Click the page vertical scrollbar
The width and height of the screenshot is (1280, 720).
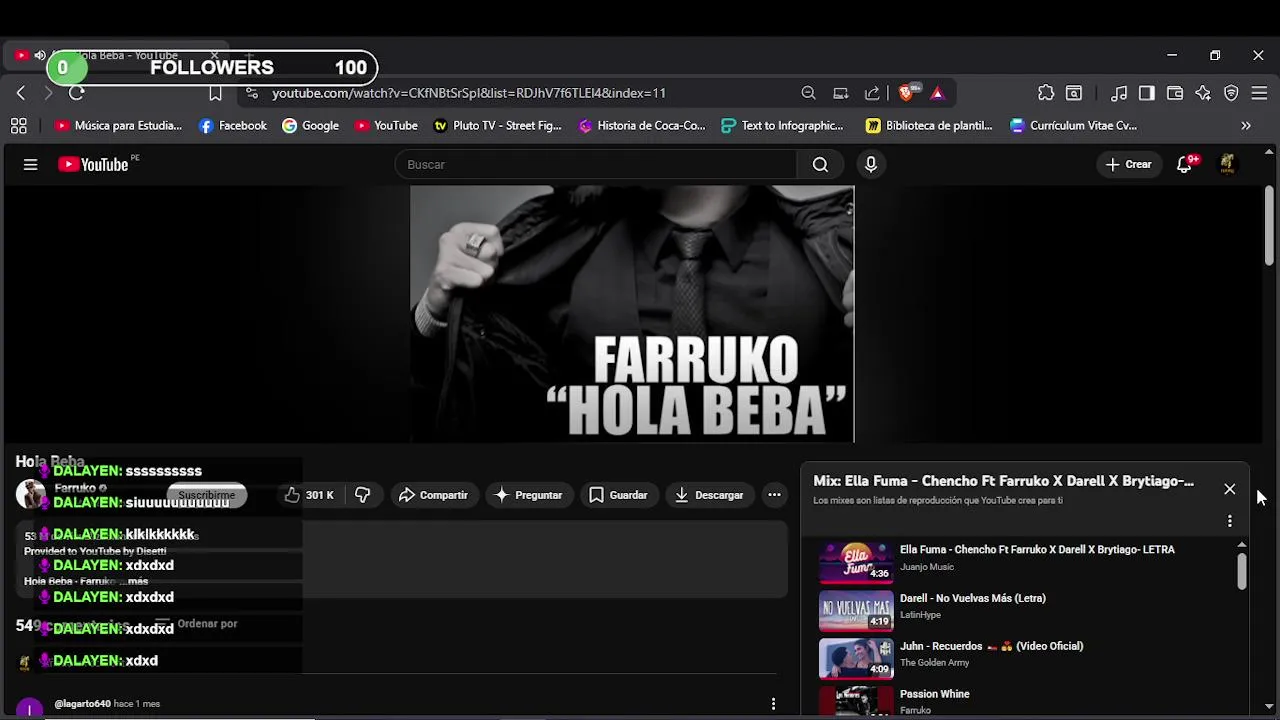coord(1270,225)
